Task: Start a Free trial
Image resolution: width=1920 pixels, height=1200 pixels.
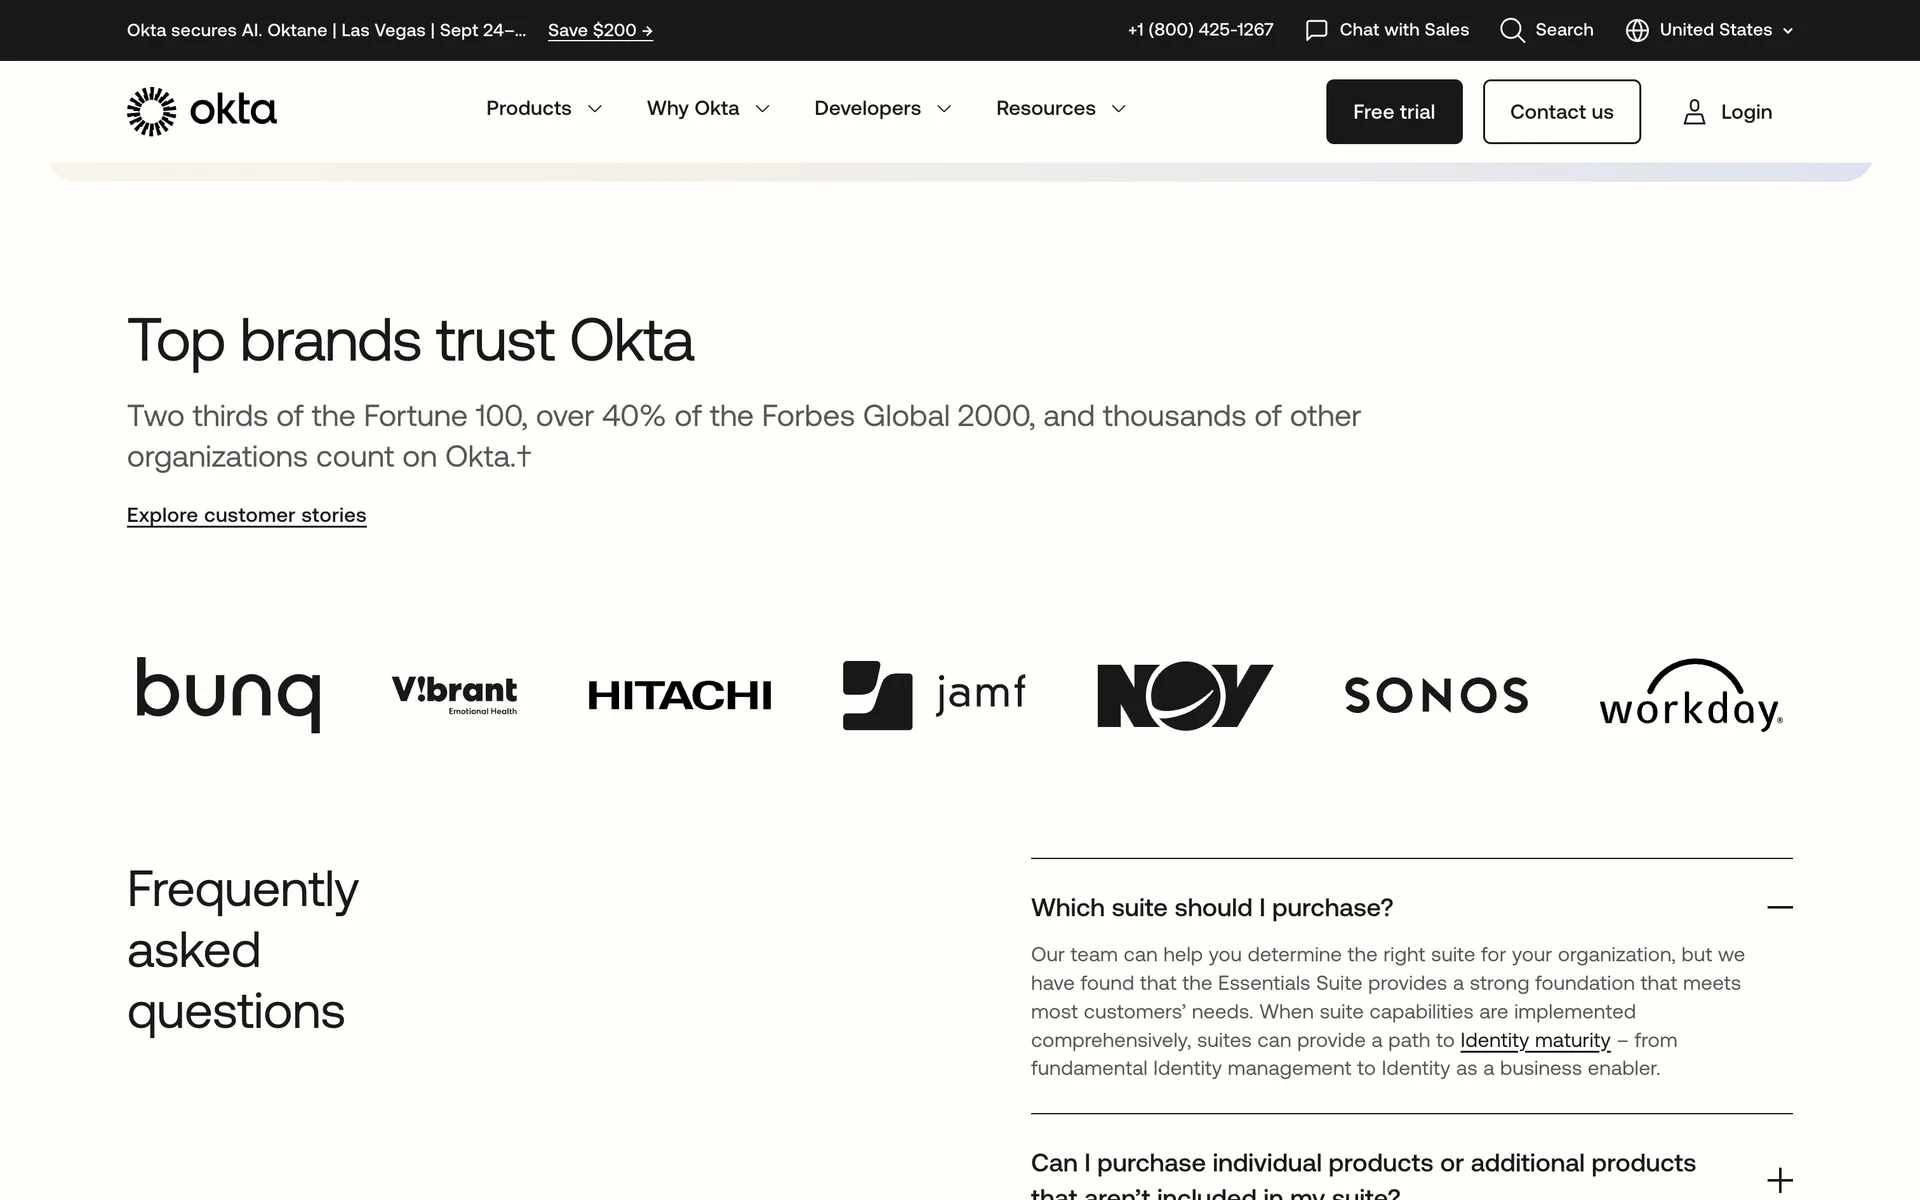Action: tap(1393, 112)
